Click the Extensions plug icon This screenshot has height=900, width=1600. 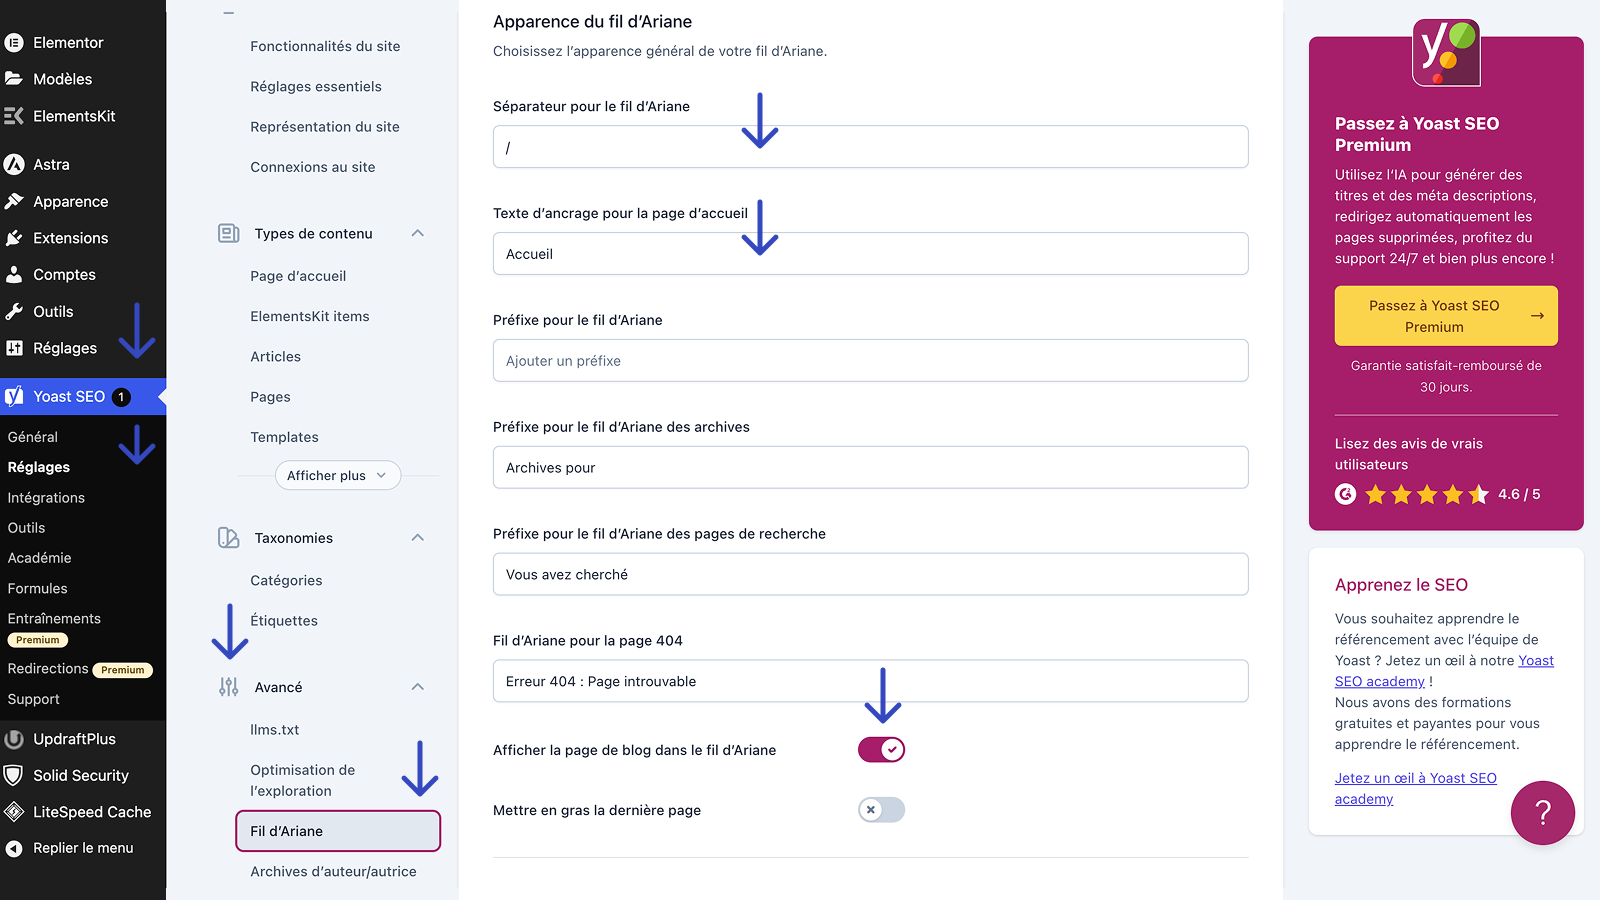click(14, 238)
